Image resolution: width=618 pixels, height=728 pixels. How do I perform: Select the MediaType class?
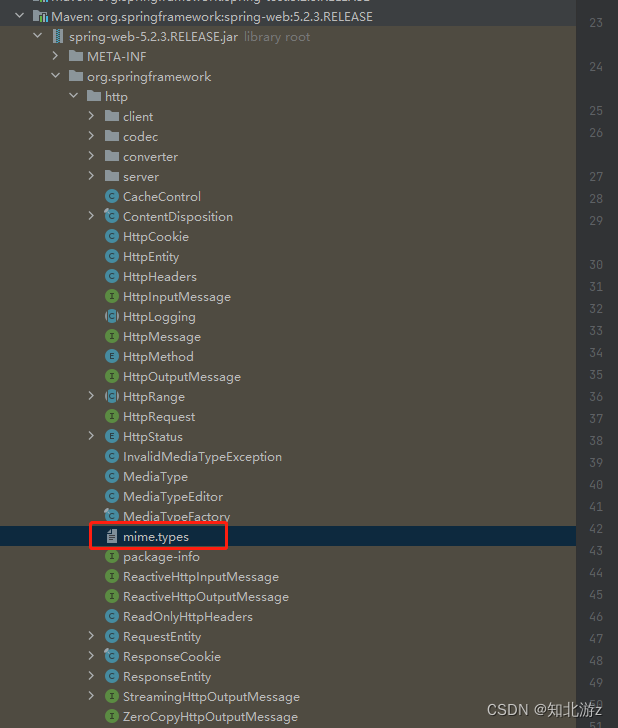pos(155,476)
